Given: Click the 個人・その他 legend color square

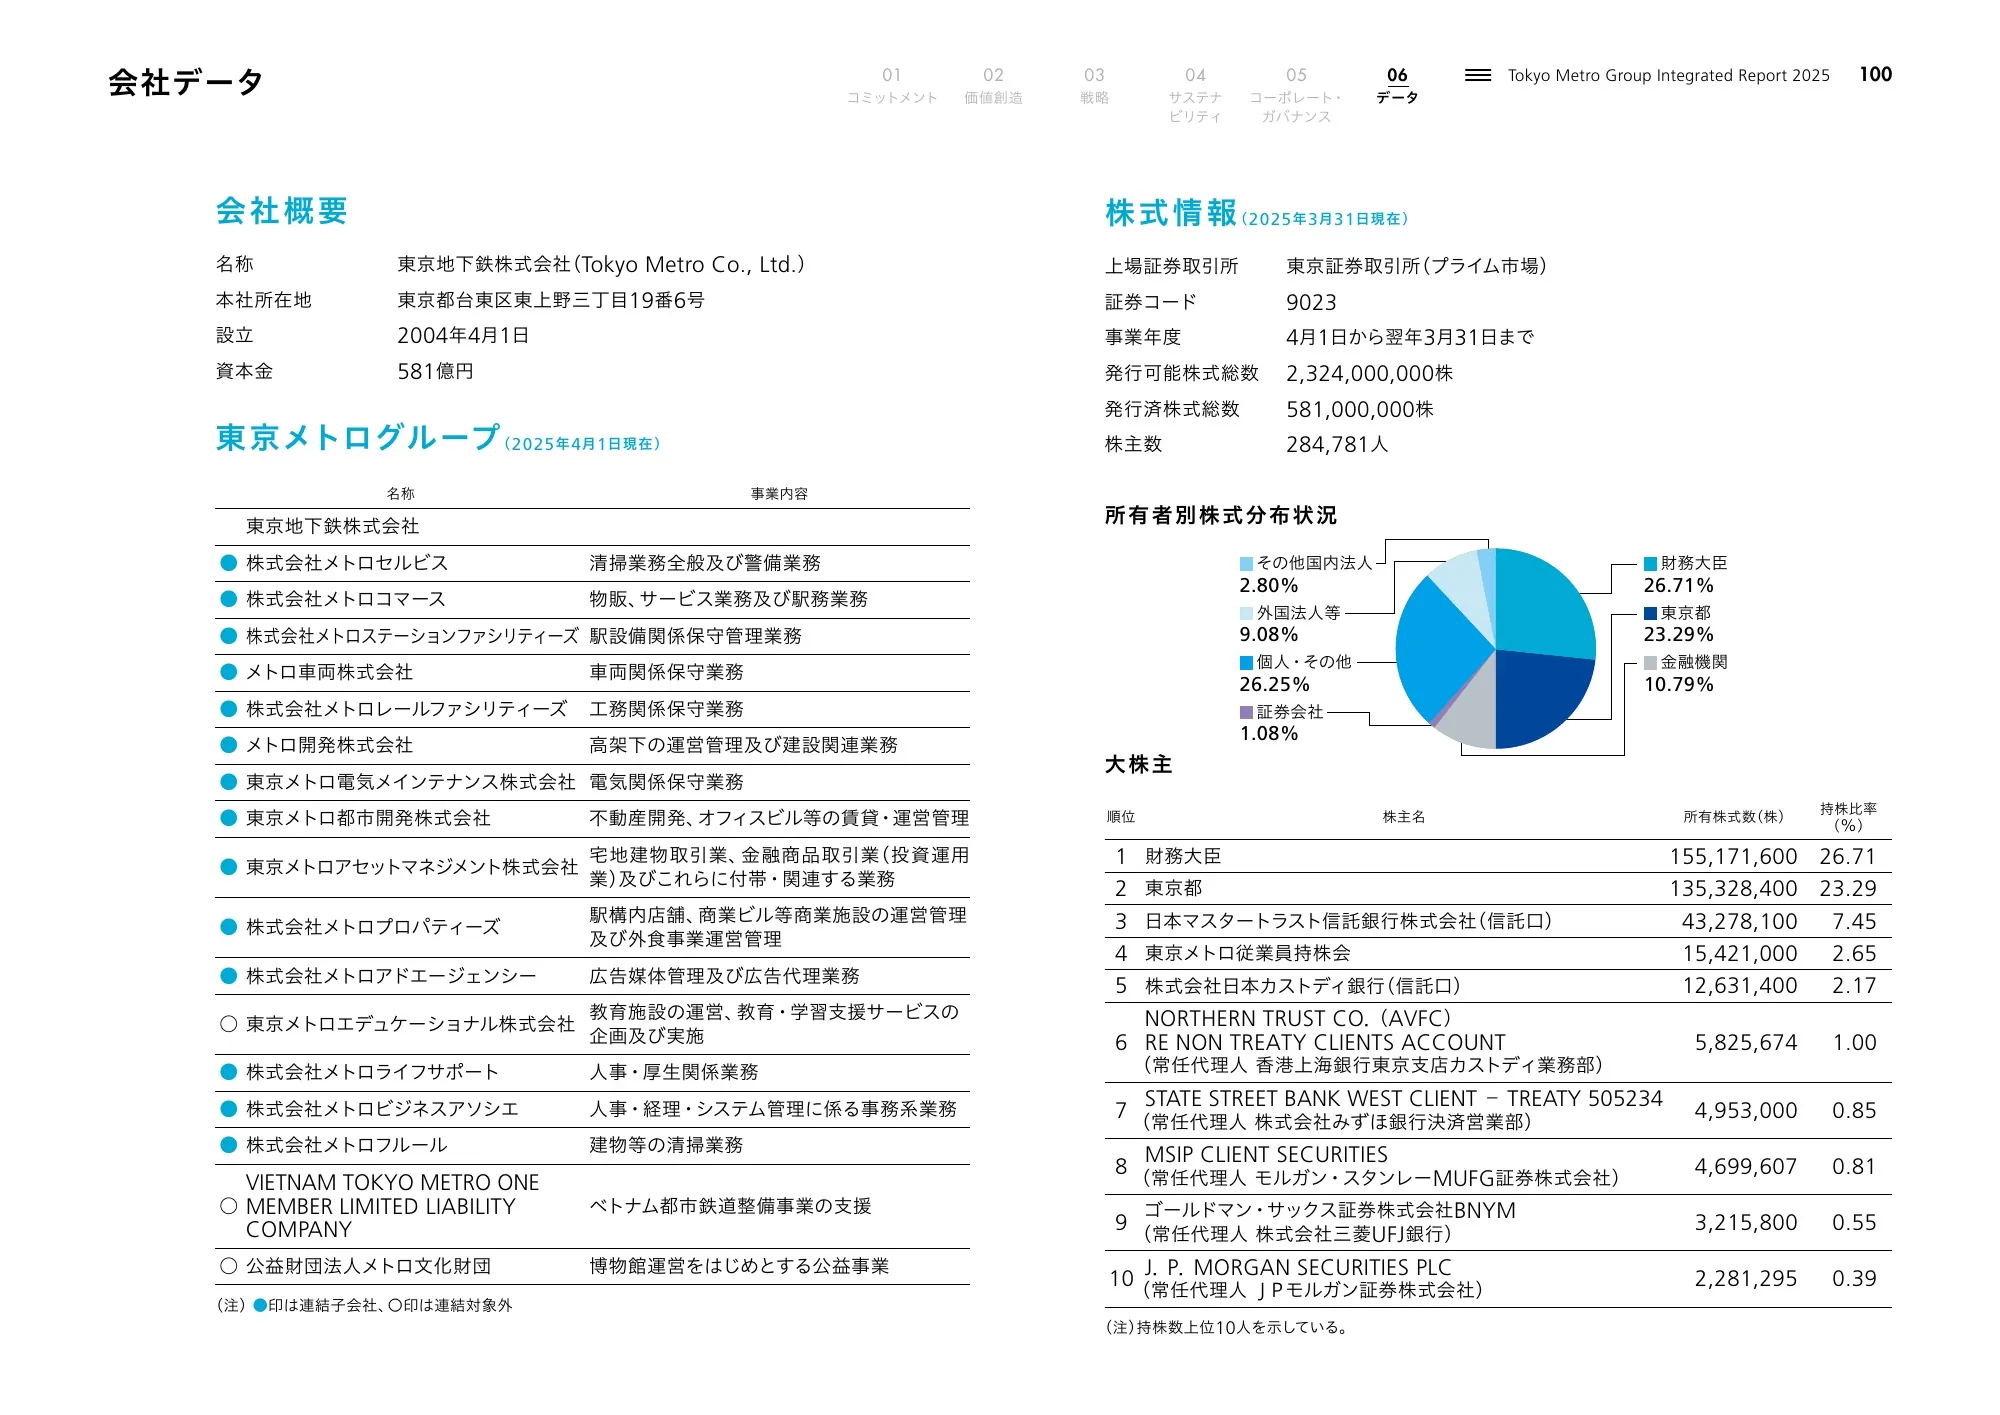Looking at the screenshot, I should point(1246,662).
